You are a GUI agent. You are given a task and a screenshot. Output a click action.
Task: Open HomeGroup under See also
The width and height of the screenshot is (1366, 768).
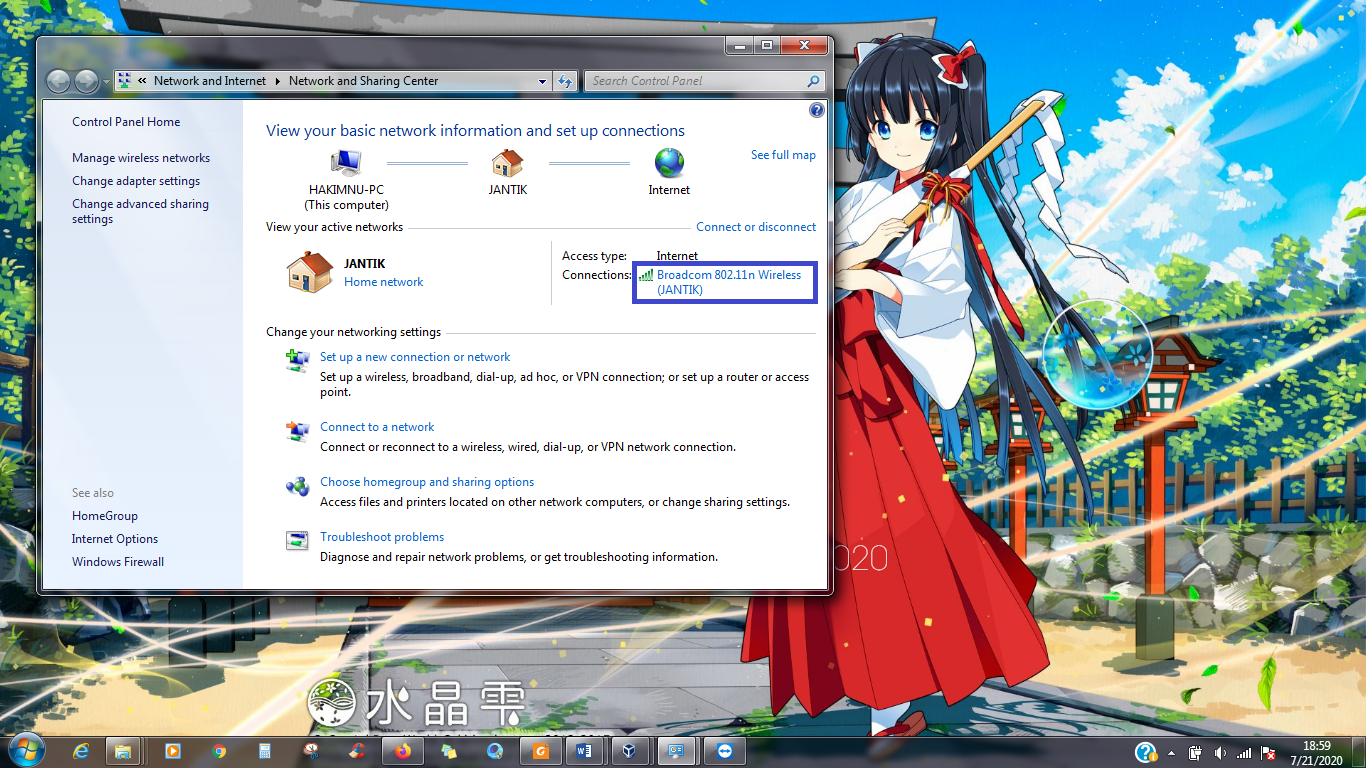pyautogui.click(x=105, y=516)
